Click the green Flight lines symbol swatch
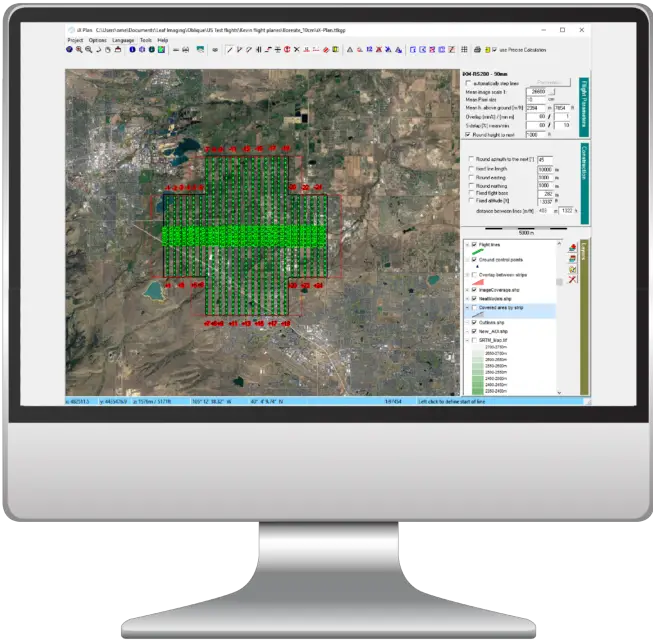Screen dimensions: 653x640 click(x=477, y=252)
